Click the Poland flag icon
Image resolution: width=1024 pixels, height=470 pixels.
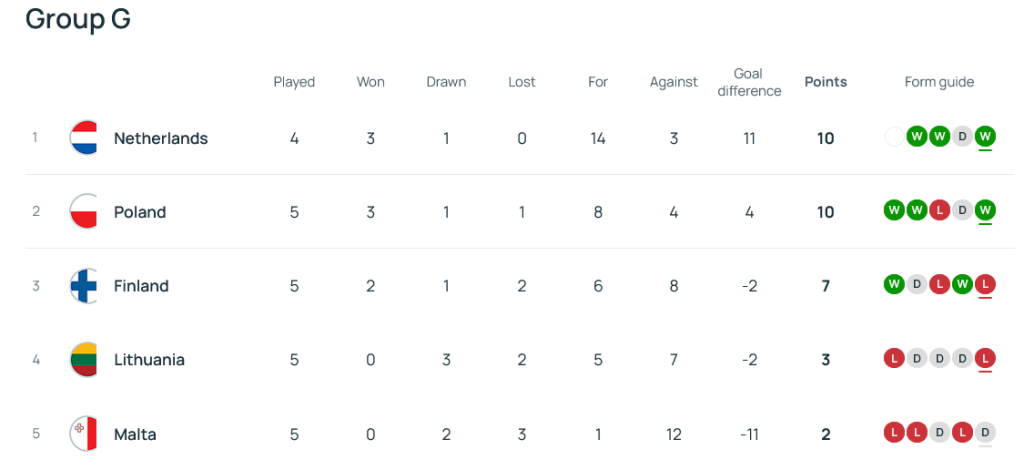[84, 212]
